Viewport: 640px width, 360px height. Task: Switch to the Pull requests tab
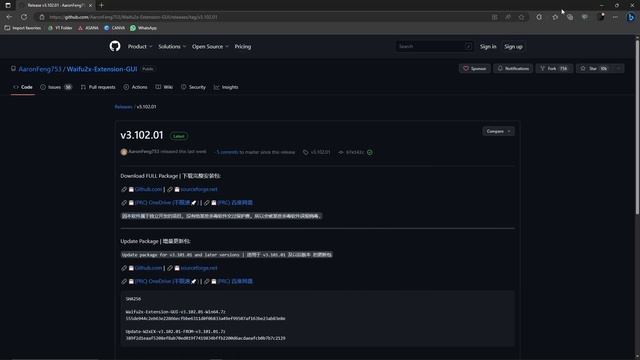tap(98, 87)
